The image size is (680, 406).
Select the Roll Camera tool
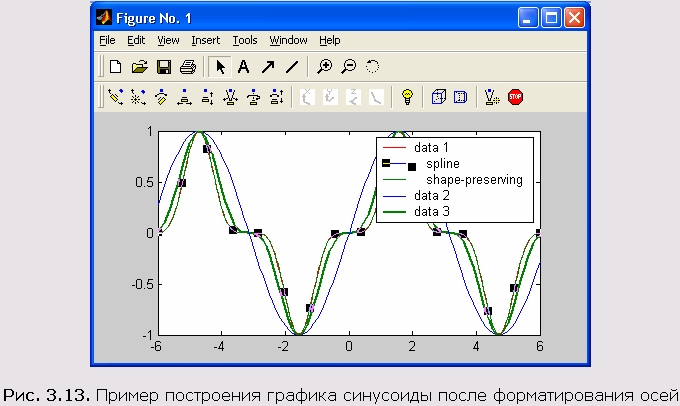[253, 97]
